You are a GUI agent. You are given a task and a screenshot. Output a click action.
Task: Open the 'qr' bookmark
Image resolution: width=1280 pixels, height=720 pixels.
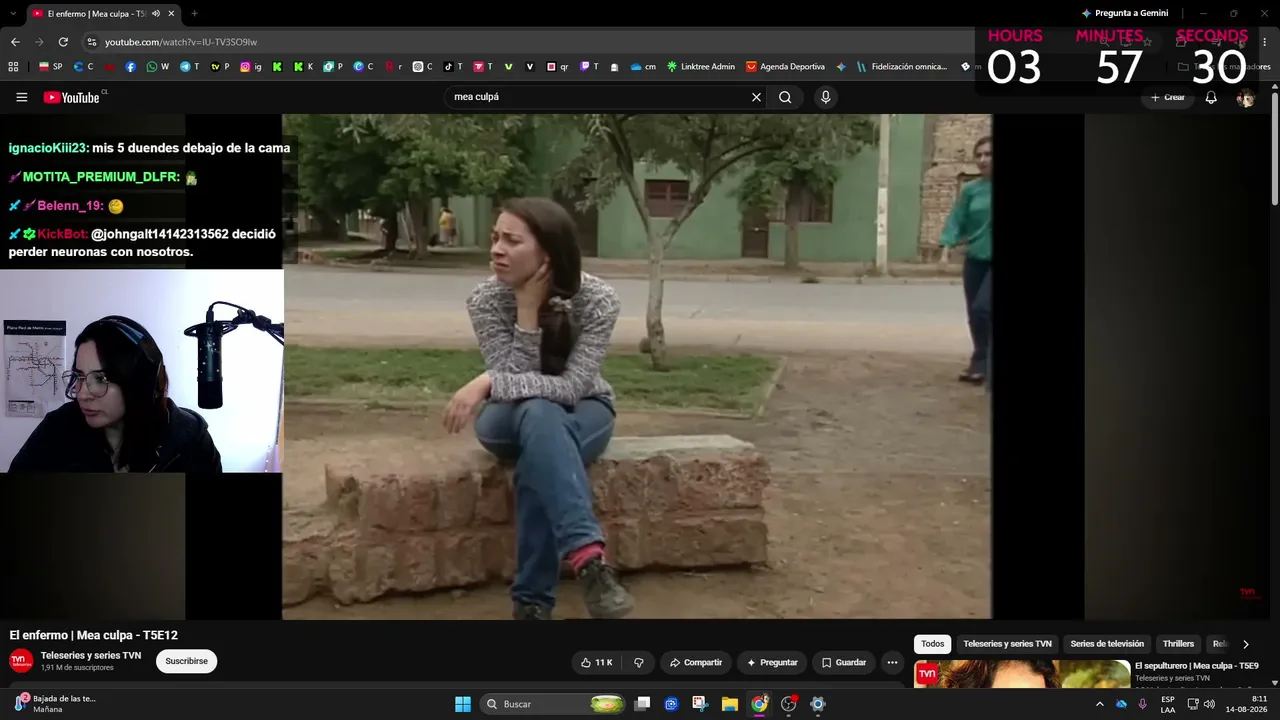tap(557, 67)
